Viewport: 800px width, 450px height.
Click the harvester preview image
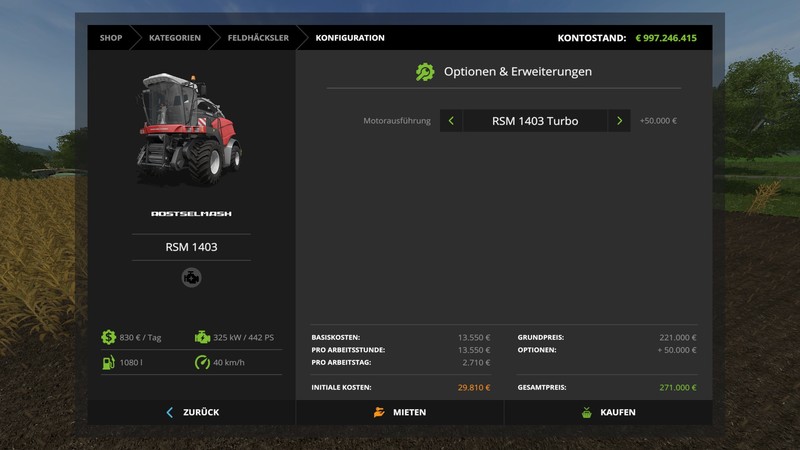pos(190,130)
